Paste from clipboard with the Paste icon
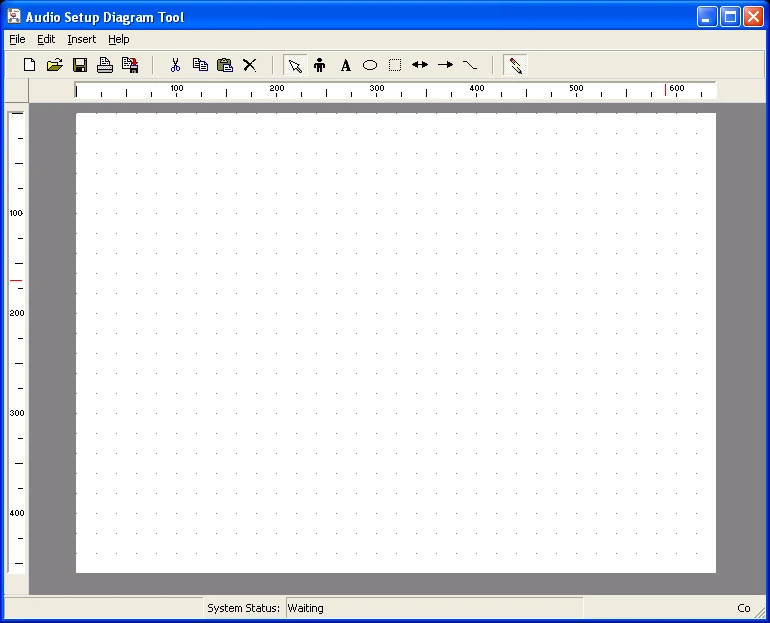This screenshot has width=770, height=623. click(x=225, y=65)
